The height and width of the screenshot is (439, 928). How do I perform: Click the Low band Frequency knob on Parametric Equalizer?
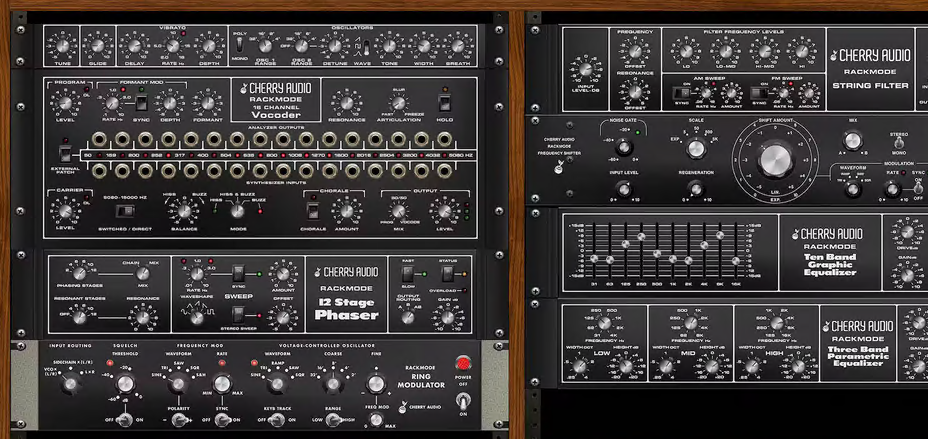pos(604,323)
